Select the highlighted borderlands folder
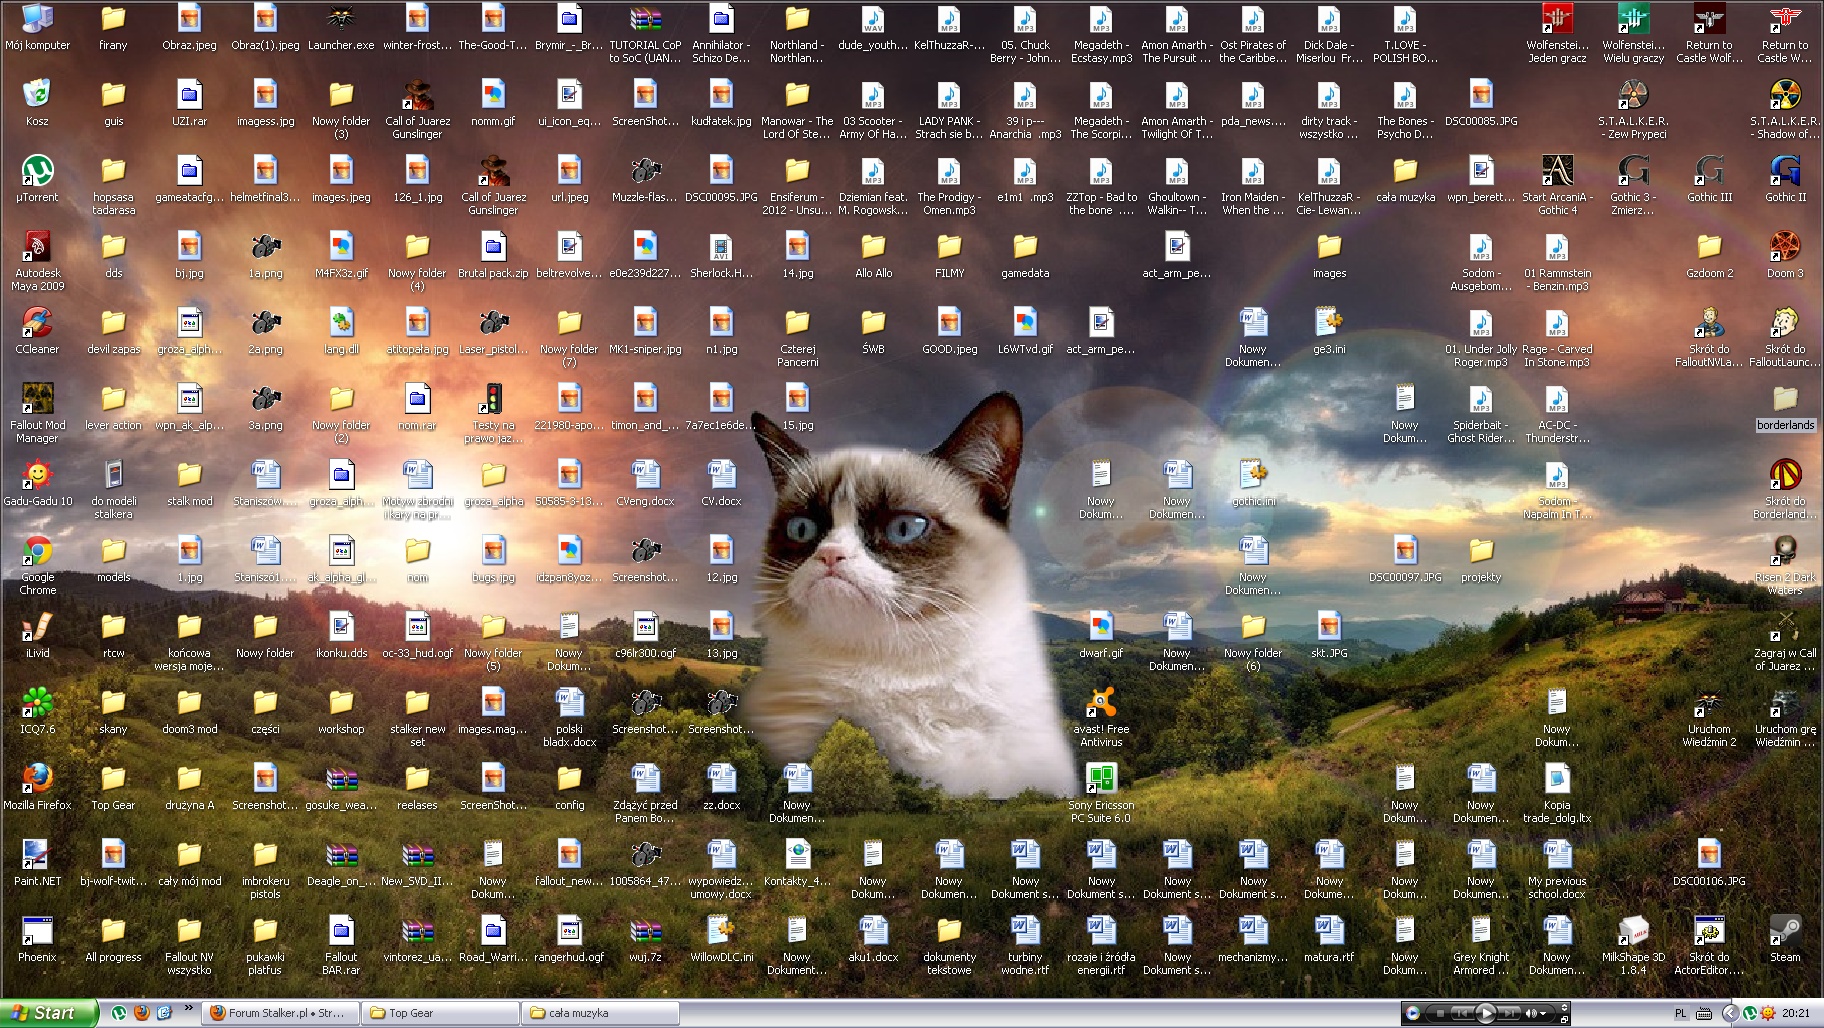This screenshot has width=1824, height=1028. click(1785, 407)
